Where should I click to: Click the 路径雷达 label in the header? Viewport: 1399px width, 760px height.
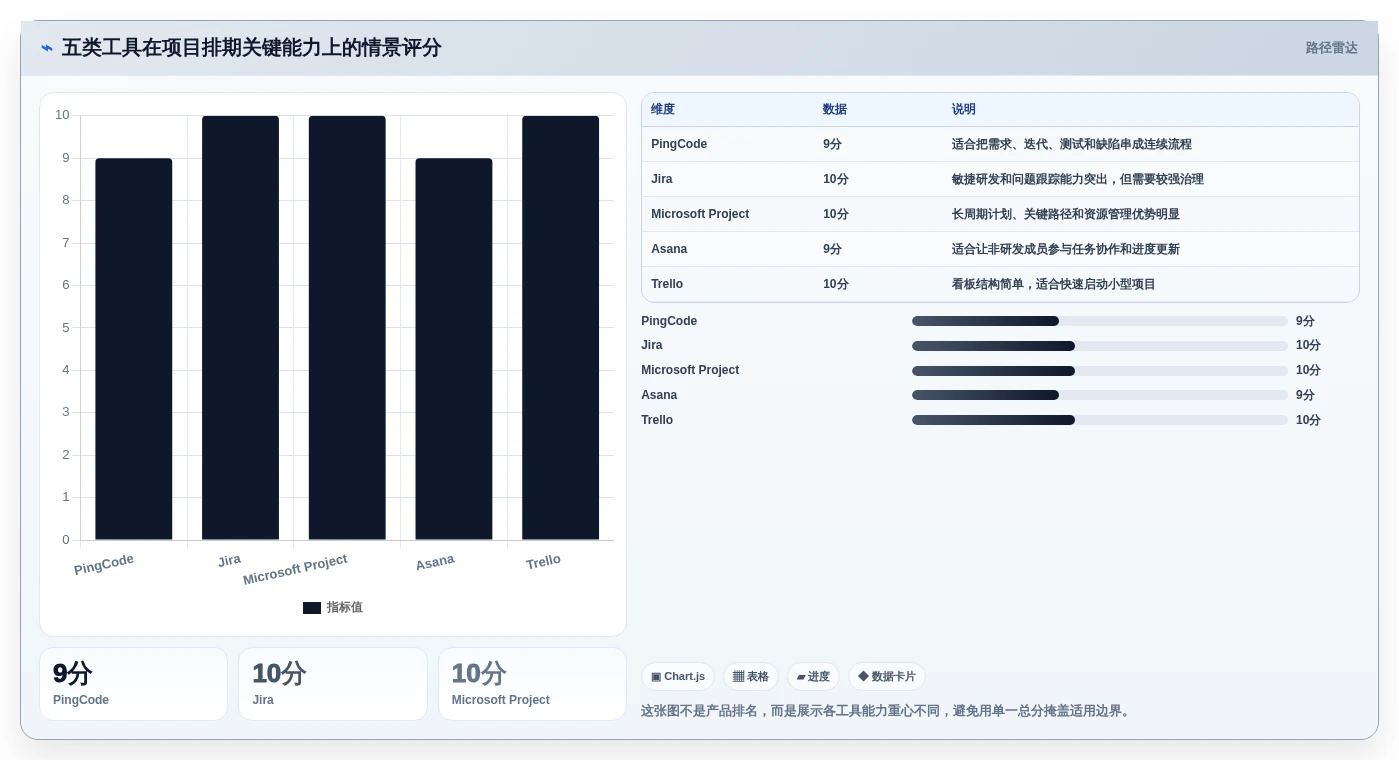point(1331,48)
